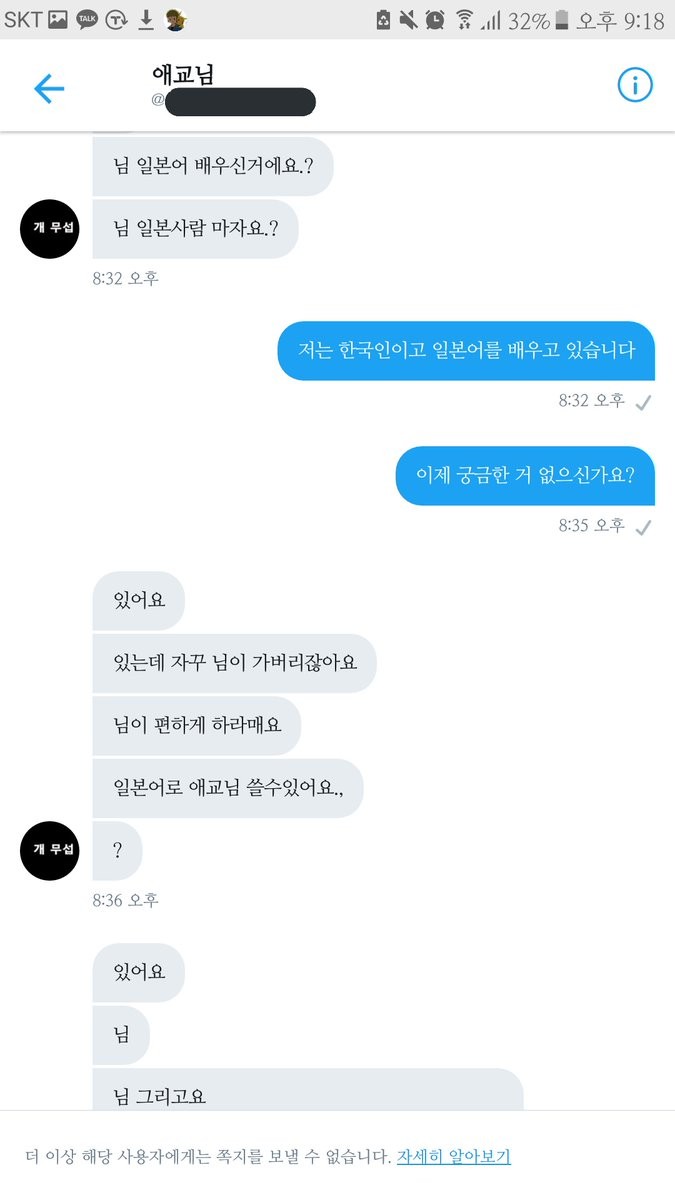This screenshot has width=675, height=1200.
Task: Select the message 있는데 자꾸 님이 가버리잖아요
Action: (235, 663)
